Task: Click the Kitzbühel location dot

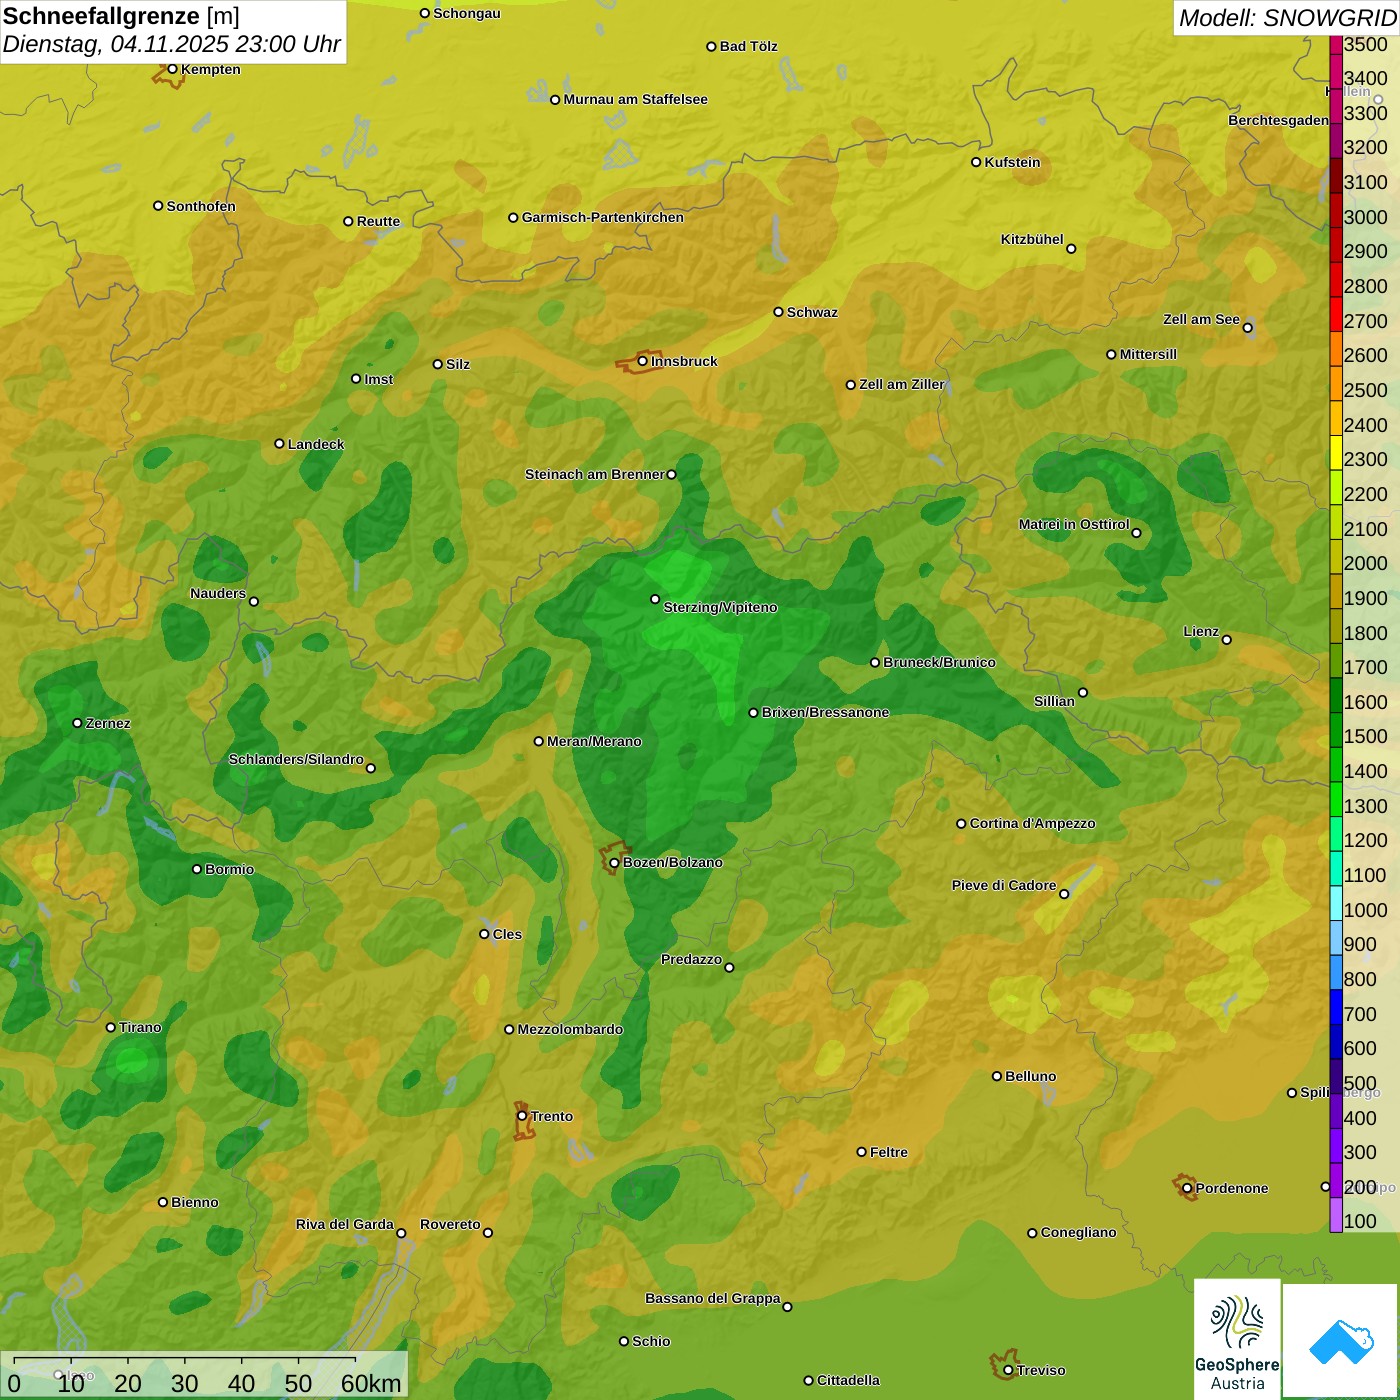Action: [x=1071, y=249]
